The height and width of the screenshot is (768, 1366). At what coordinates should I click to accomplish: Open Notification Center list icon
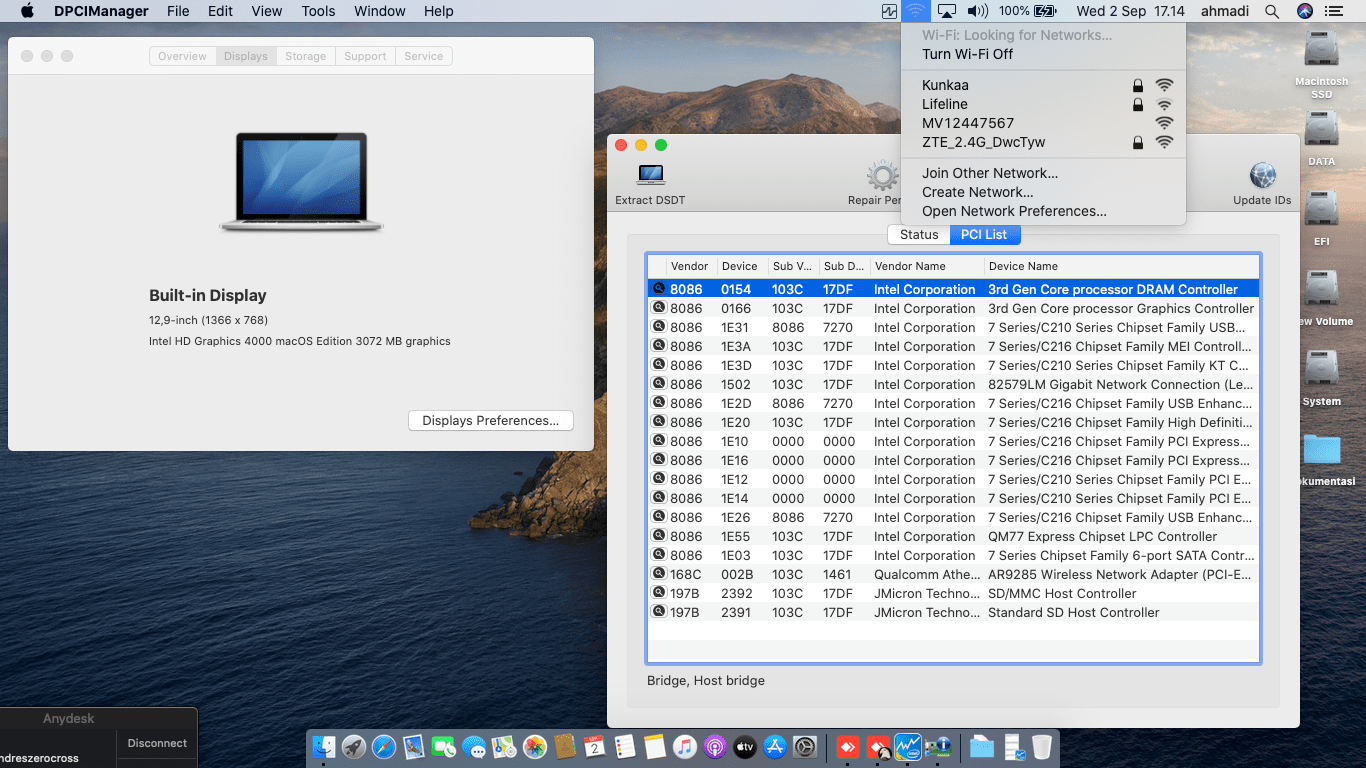pos(1334,11)
